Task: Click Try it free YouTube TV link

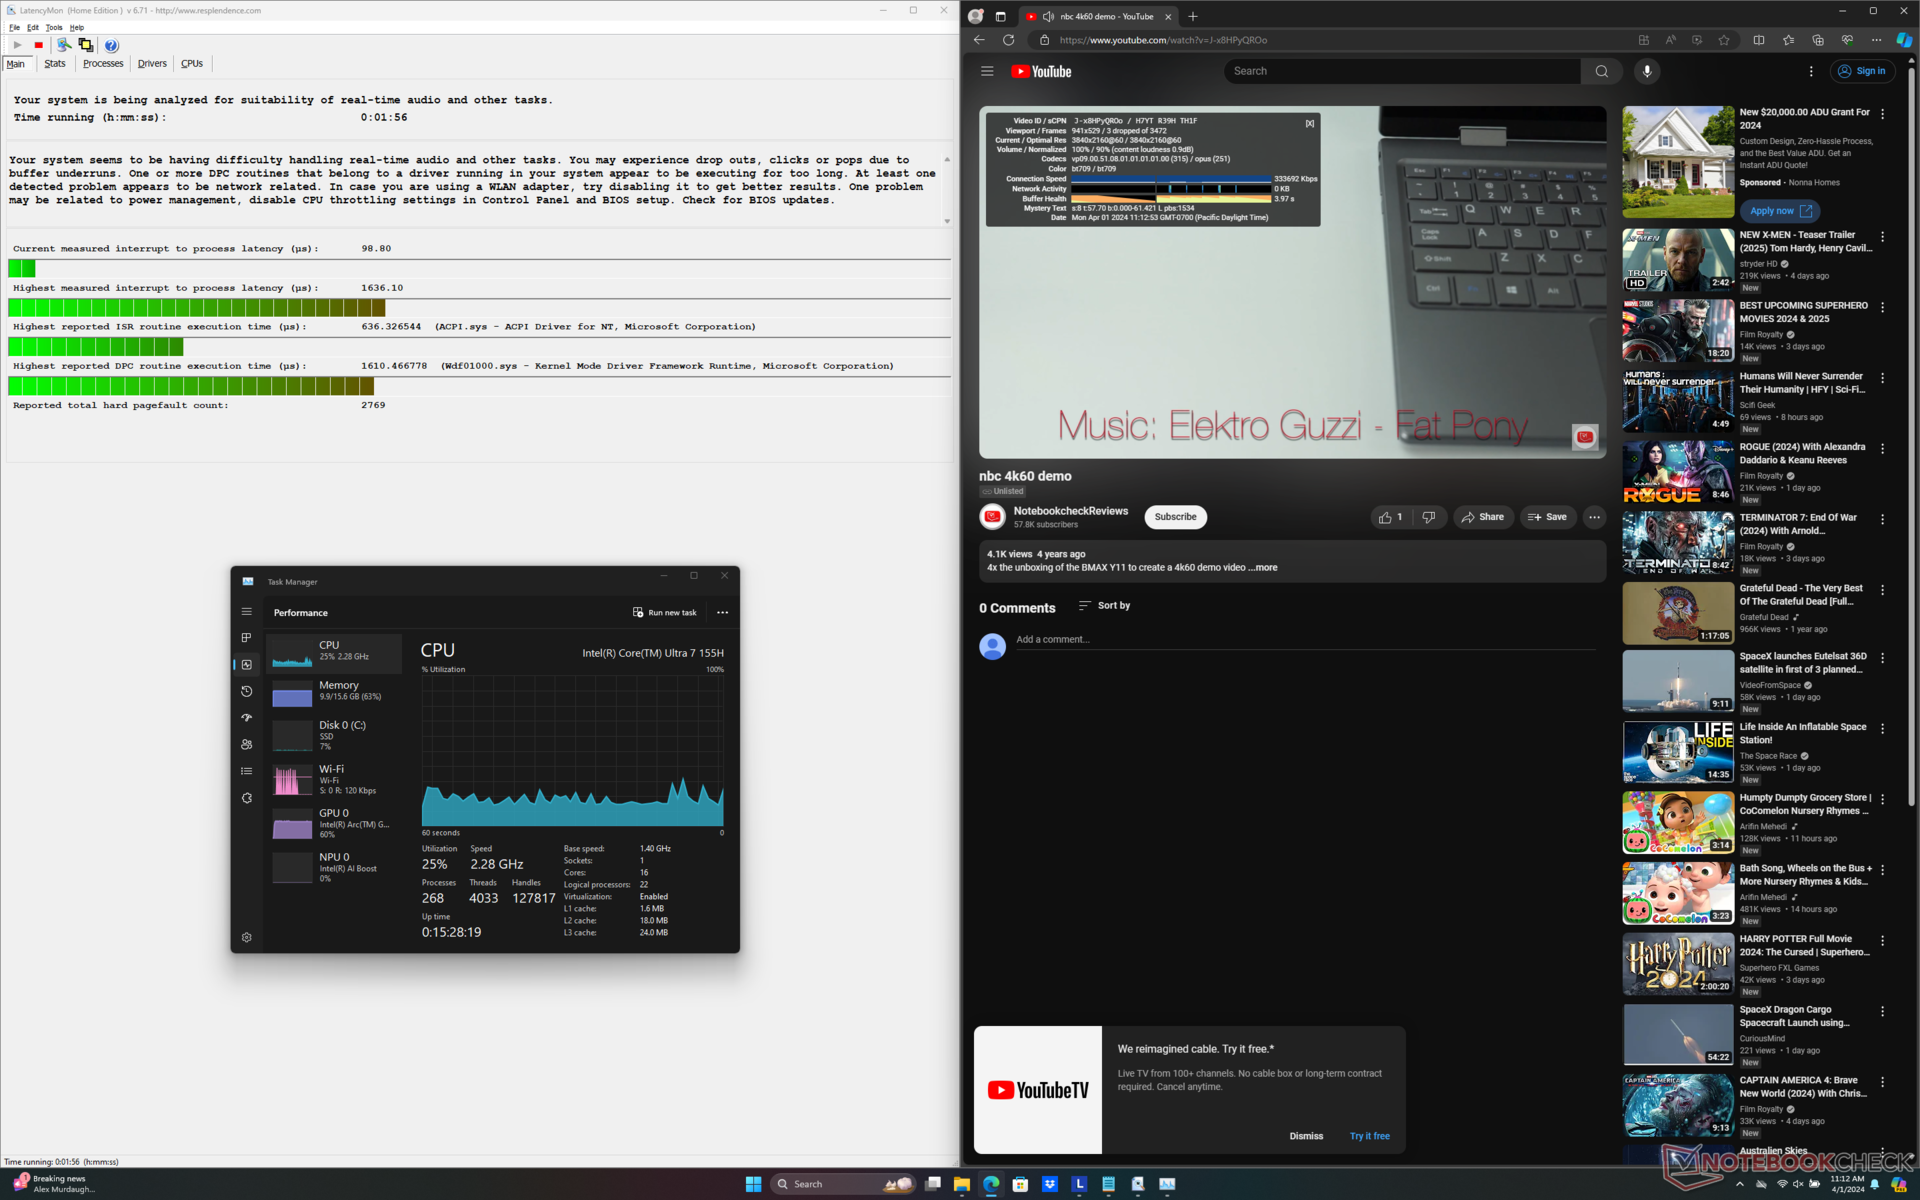Action: pyautogui.click(x=1369, y=1136)
